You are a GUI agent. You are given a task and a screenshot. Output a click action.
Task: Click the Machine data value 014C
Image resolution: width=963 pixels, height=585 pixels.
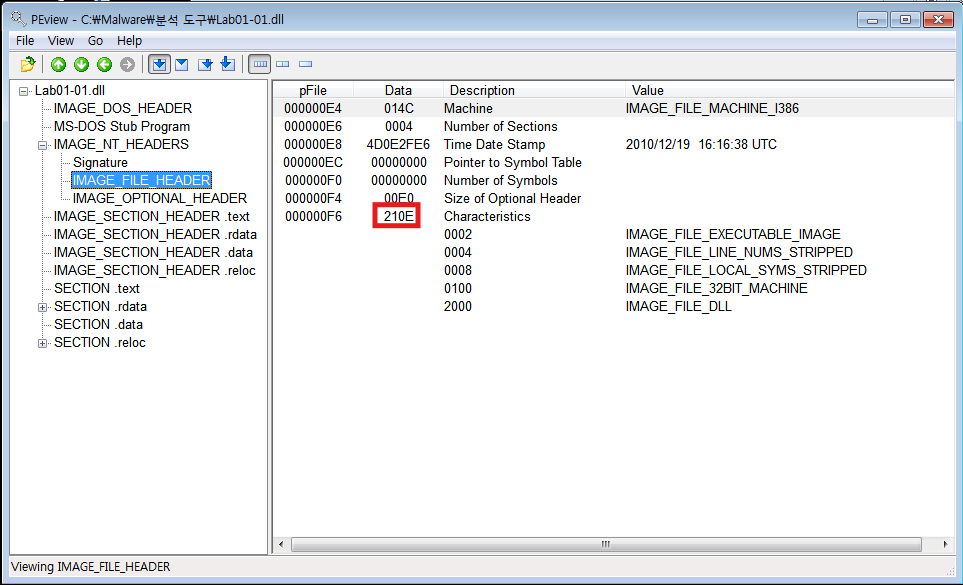point(399,109)
